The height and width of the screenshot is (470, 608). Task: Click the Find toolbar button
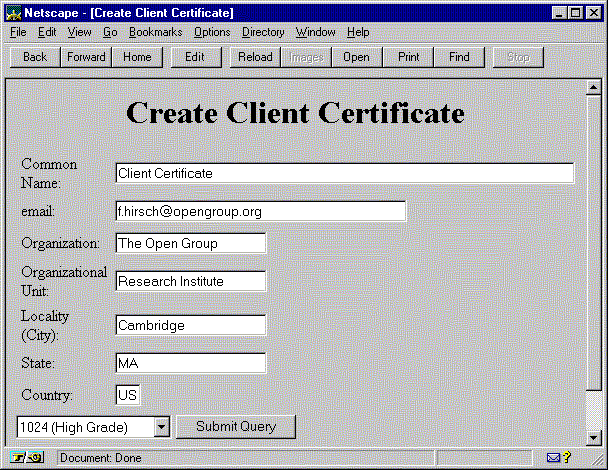coord(459,57)
